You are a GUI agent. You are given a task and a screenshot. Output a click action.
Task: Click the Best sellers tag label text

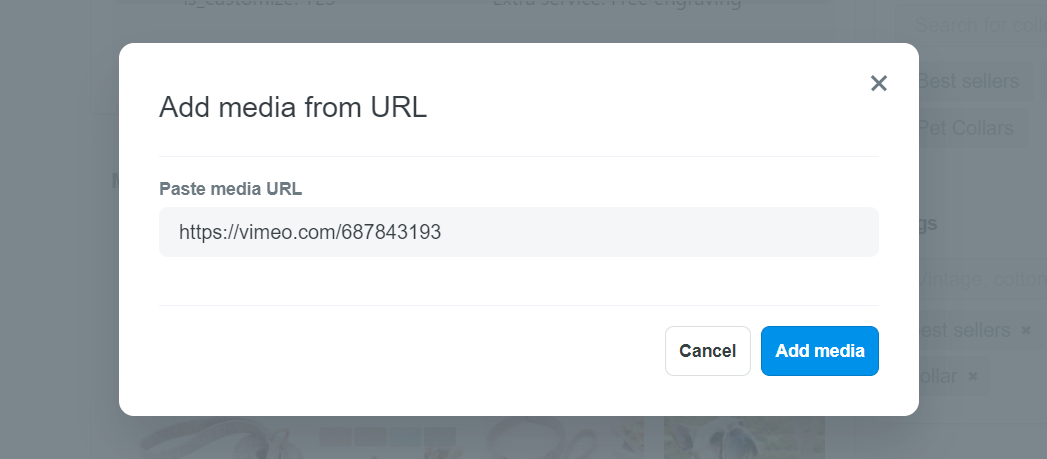tap(965, 330)
